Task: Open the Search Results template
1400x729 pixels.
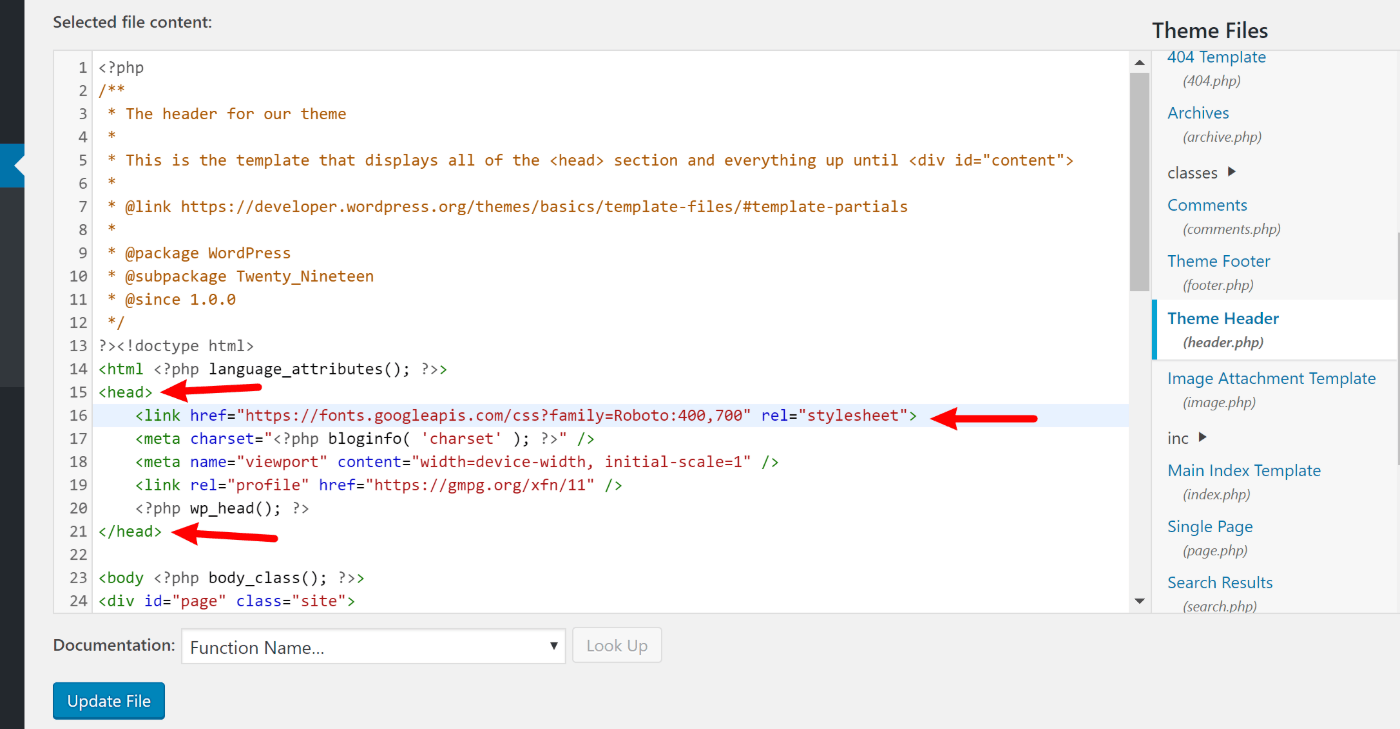Action: tap(1220, 582)
